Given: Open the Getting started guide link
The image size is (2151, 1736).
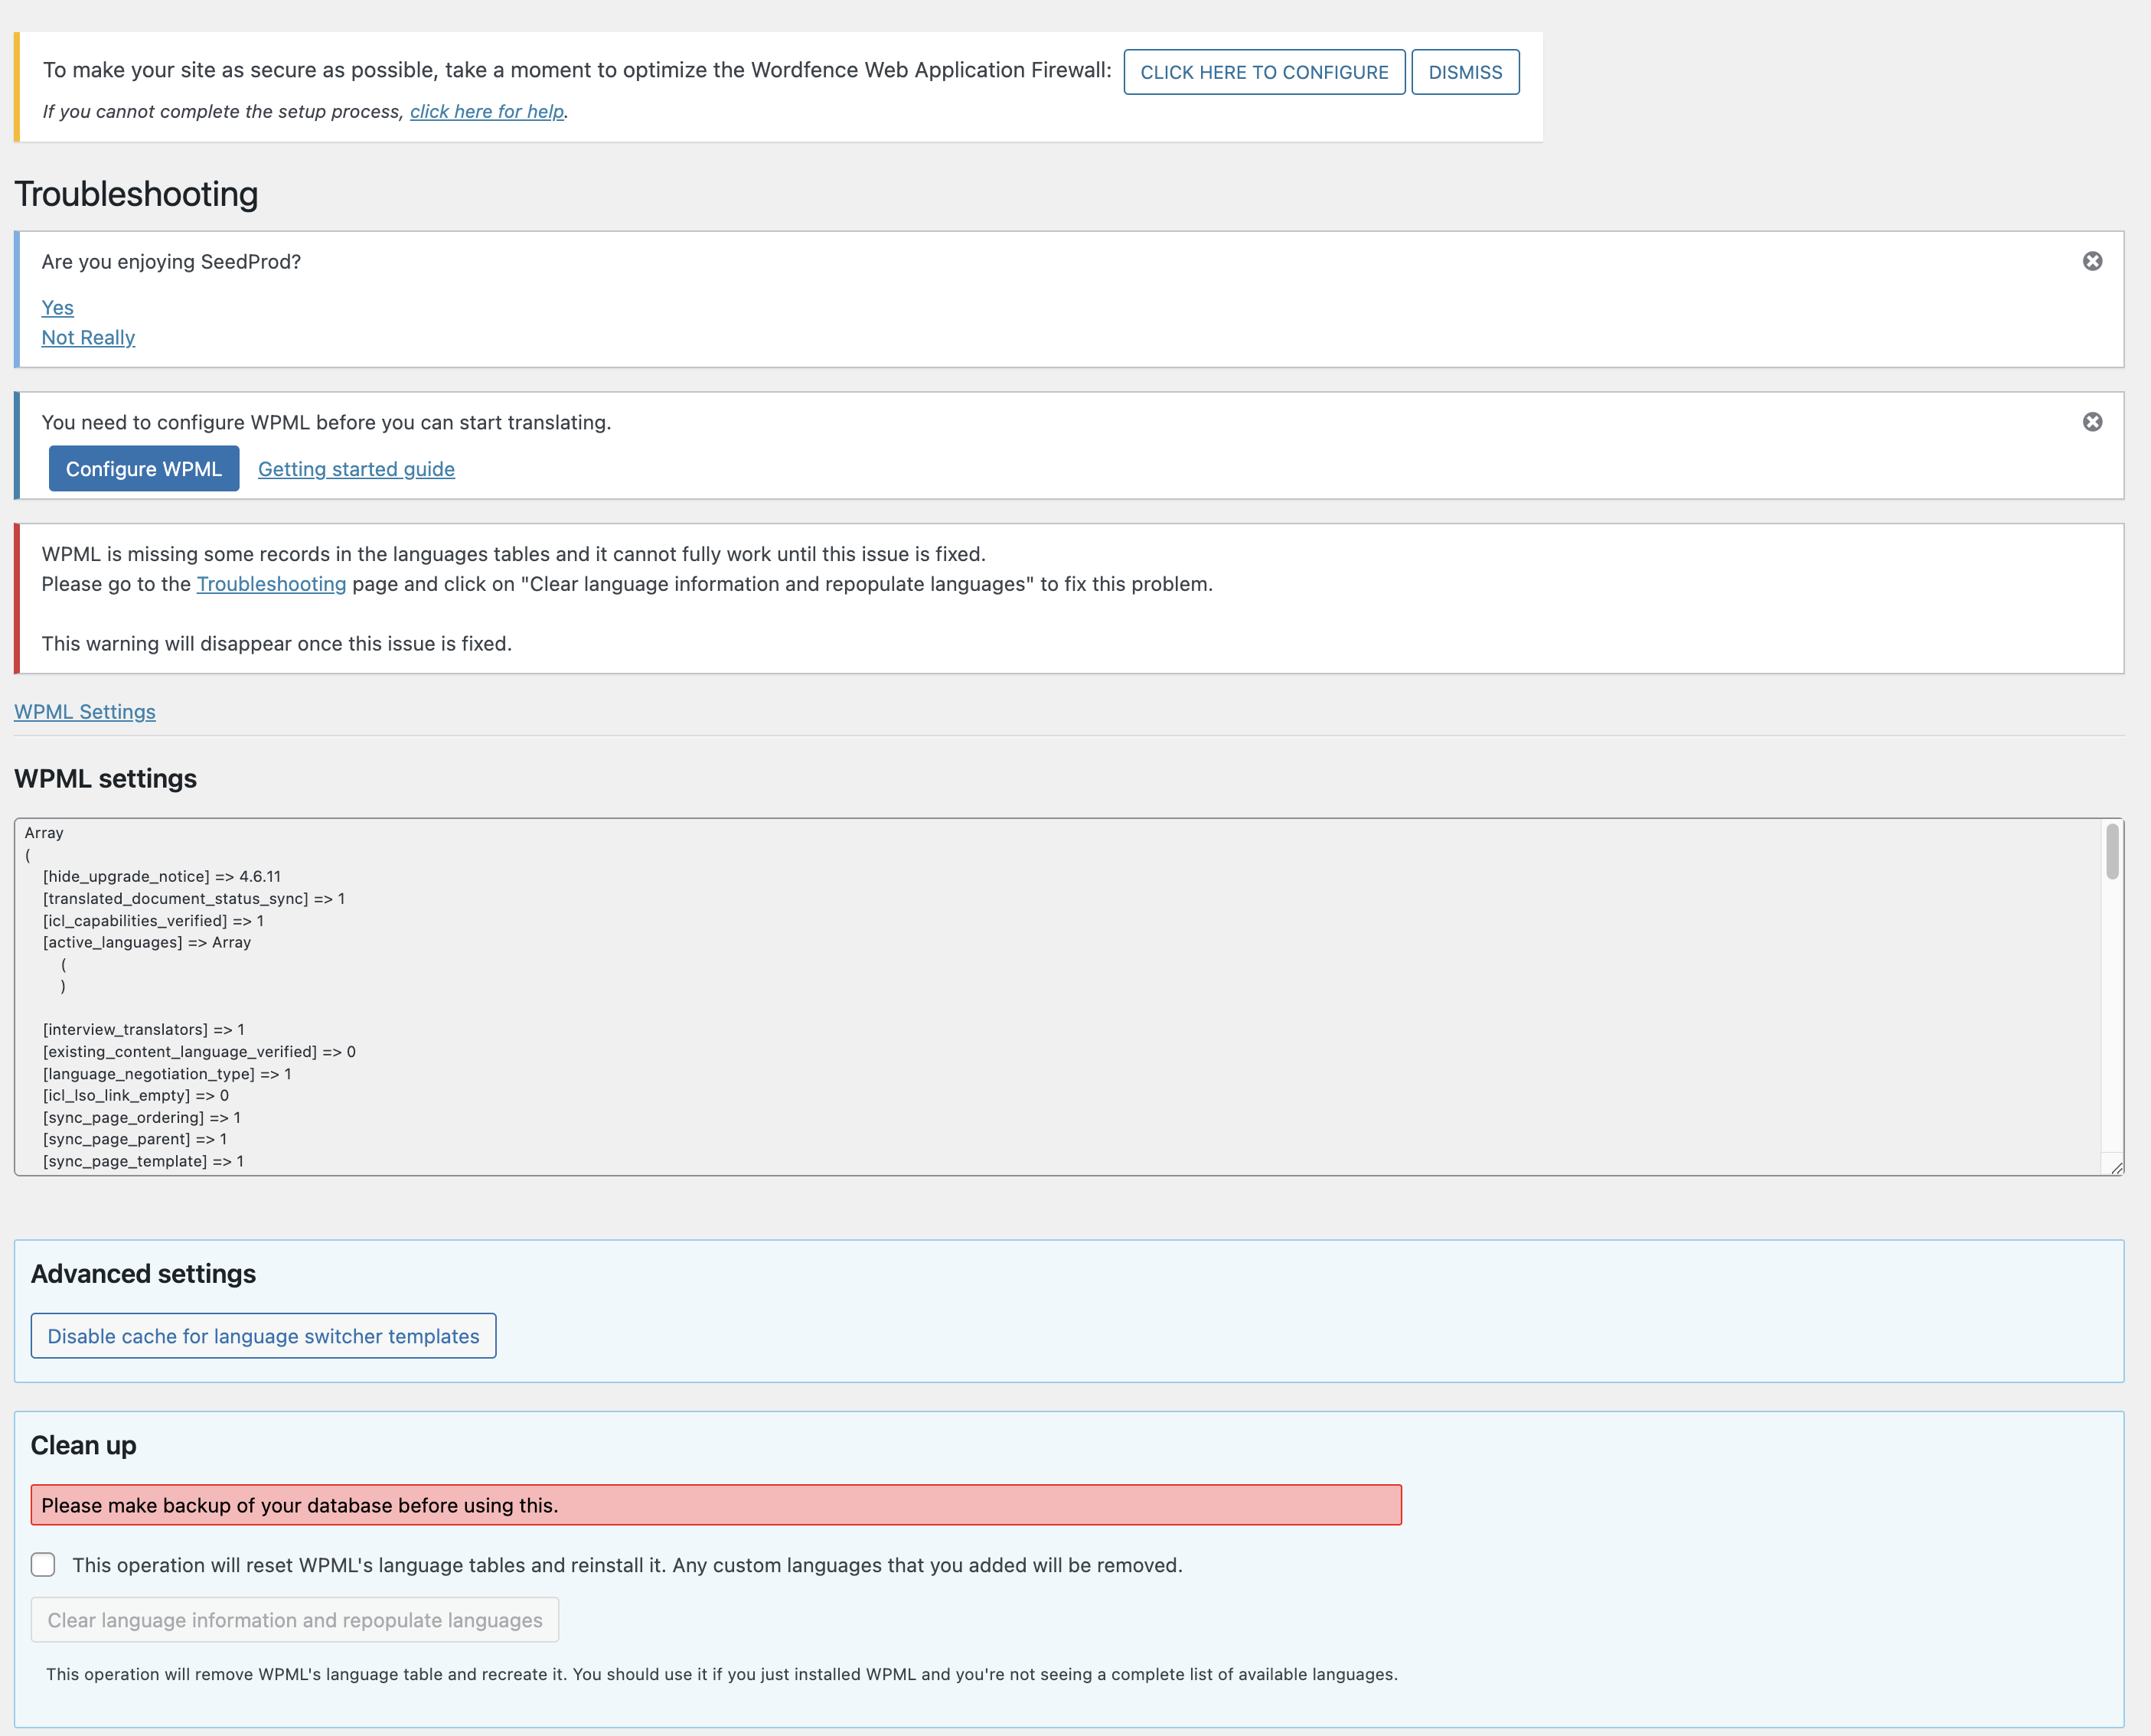Looking at the screenshot, I should [356, 469].
